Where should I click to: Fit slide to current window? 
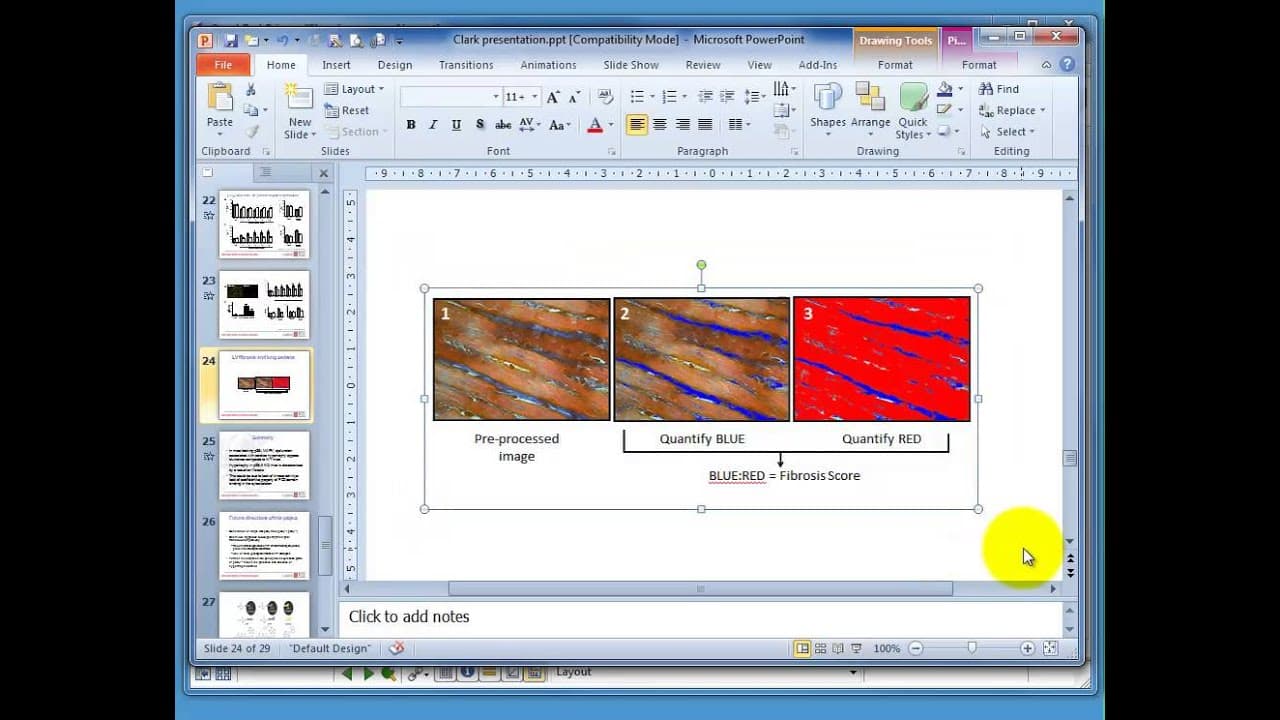coord(1050,649)
